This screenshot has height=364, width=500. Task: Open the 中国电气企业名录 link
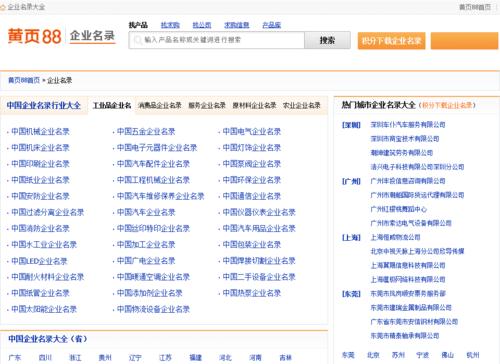pos(252,131)
